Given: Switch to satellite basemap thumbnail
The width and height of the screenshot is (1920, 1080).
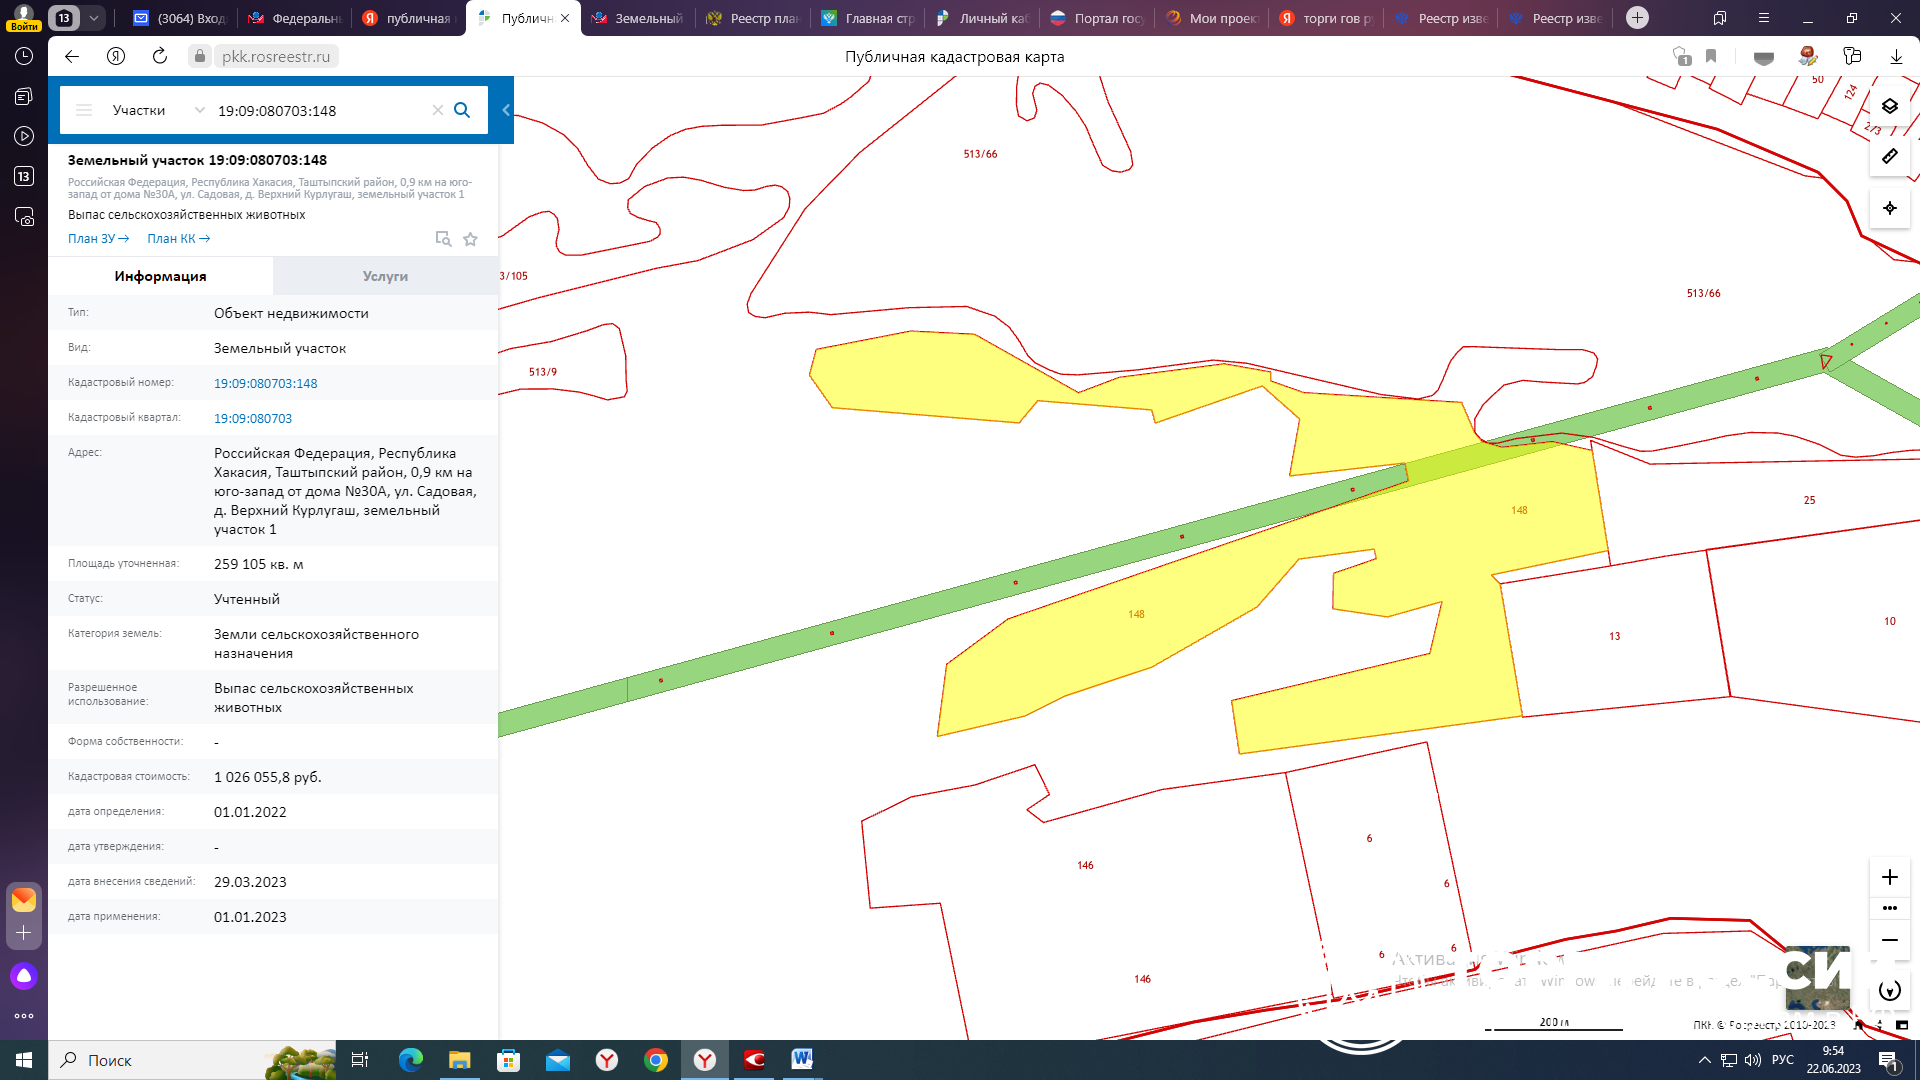Looking at the screenshot, I should pos(1817,977).
